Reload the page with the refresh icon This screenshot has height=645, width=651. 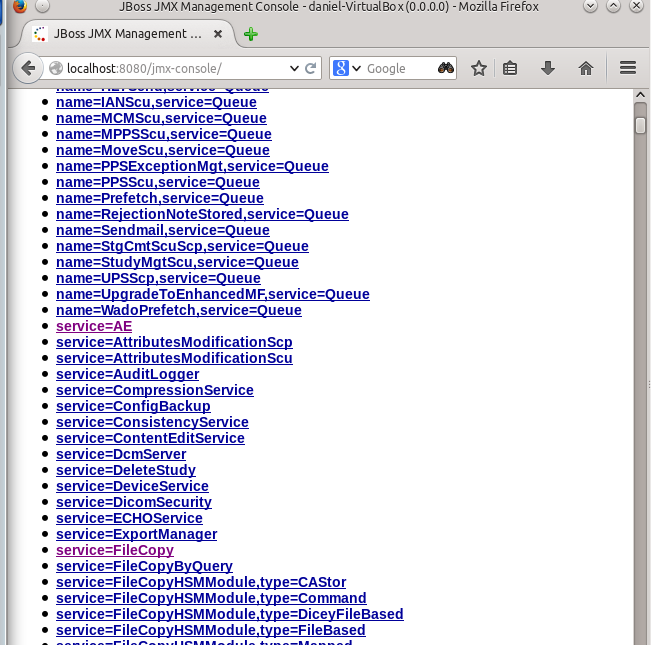[311, 68]
